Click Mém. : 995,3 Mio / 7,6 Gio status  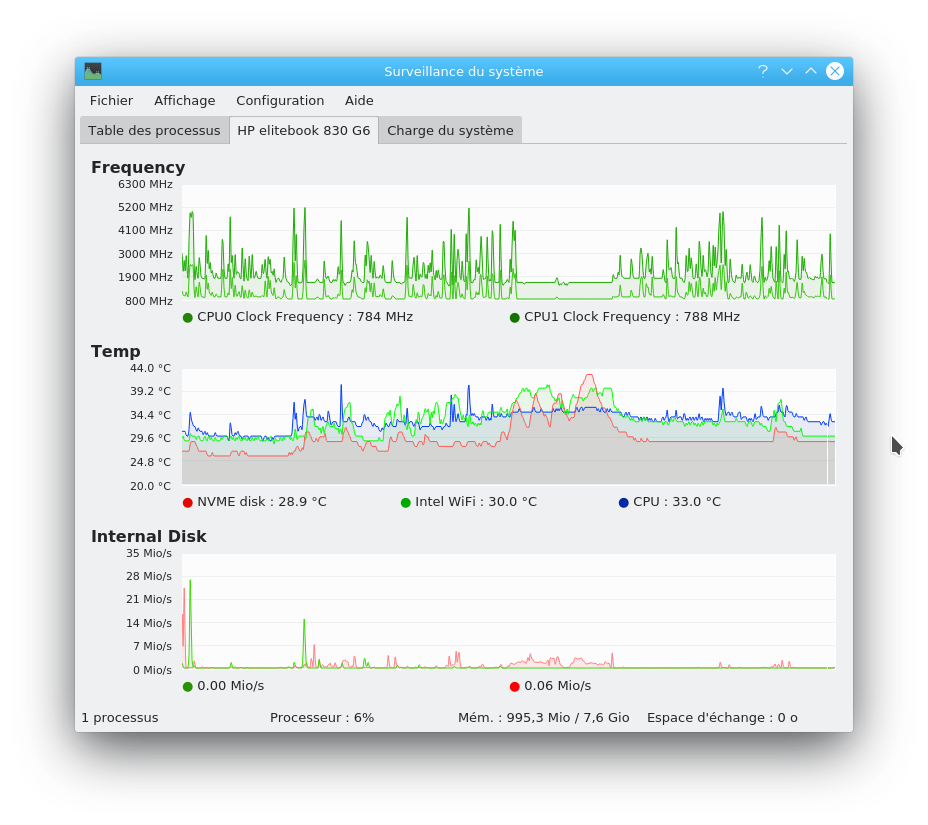click(x=543, y=717)
